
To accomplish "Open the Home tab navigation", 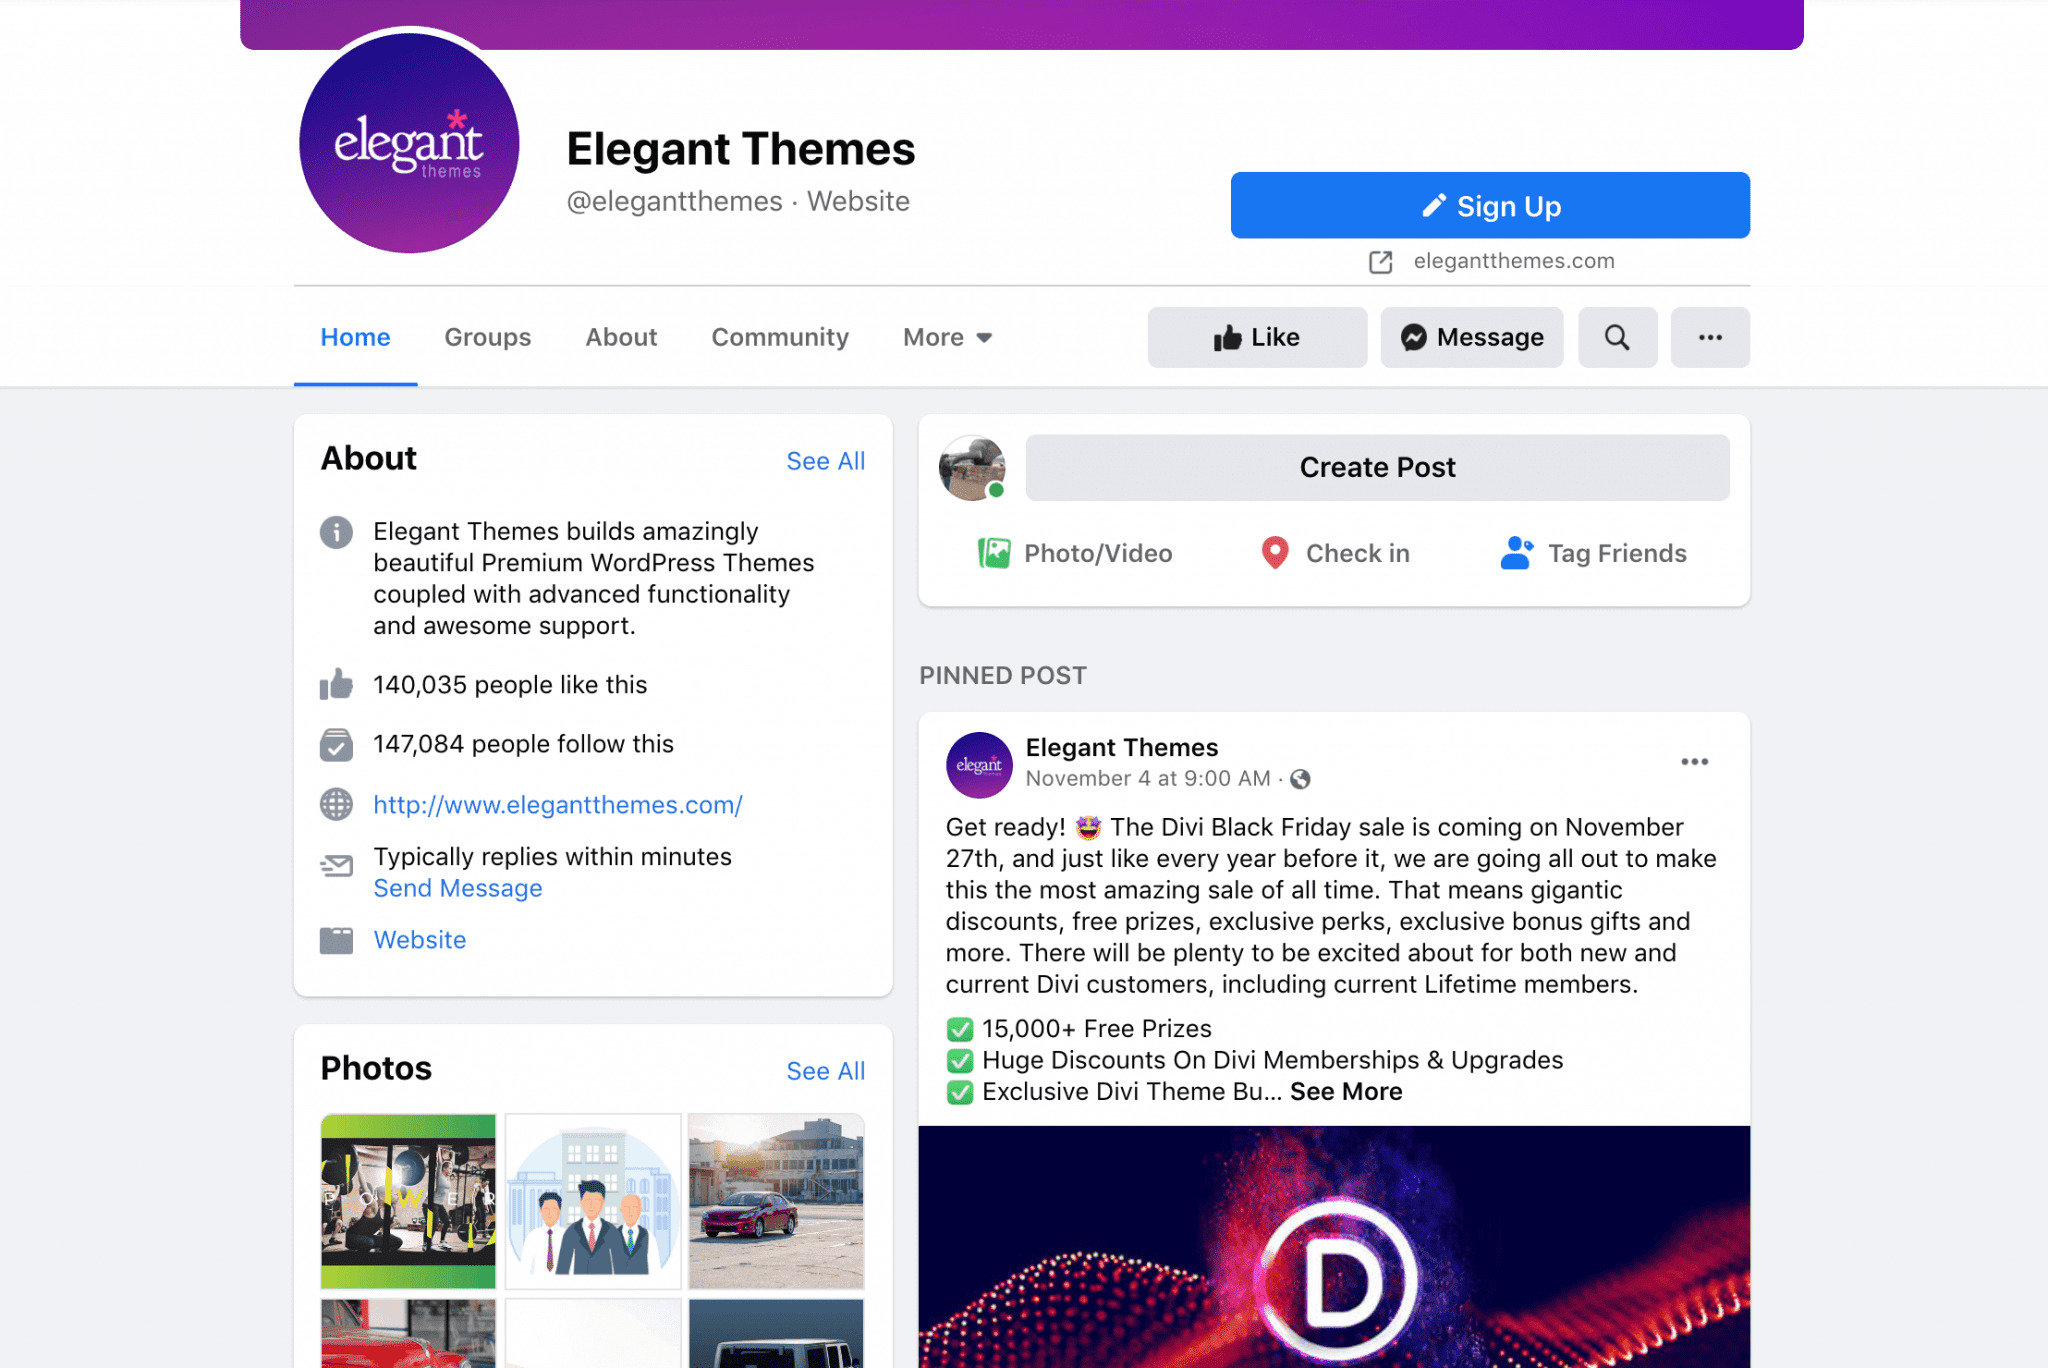I will (x=356, y=337).
